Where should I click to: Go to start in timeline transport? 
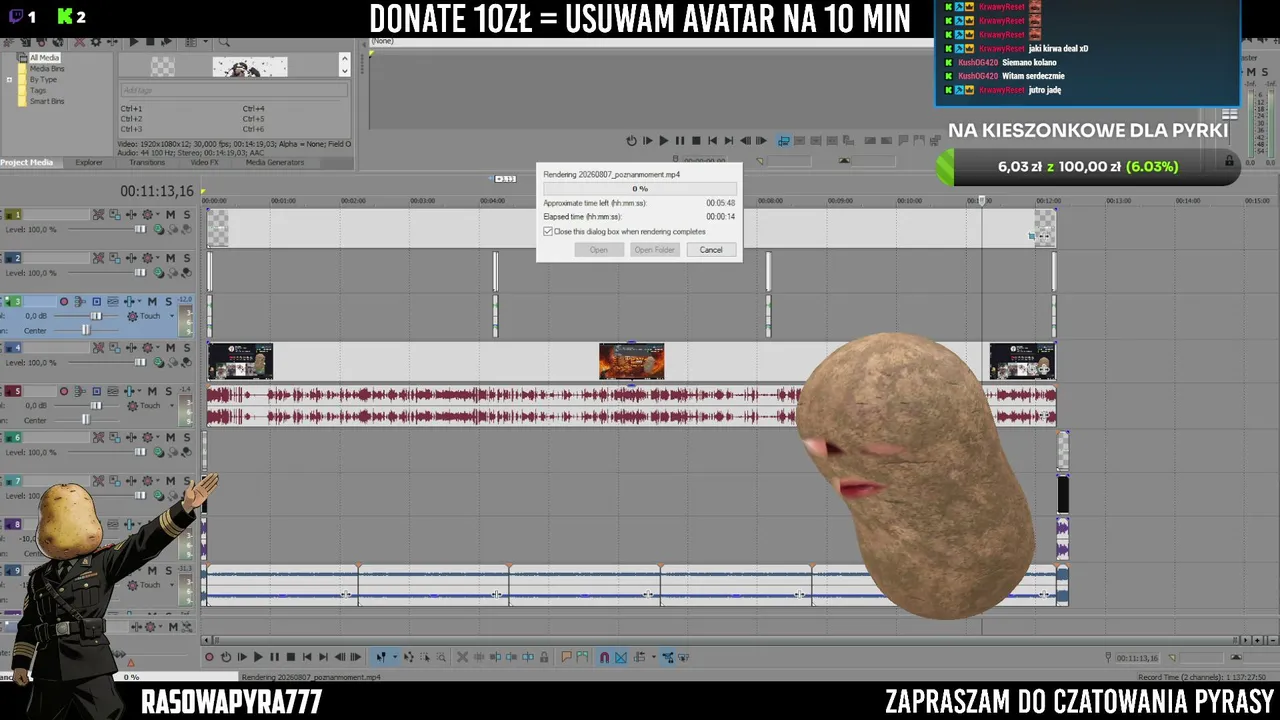tap(307, 657)
